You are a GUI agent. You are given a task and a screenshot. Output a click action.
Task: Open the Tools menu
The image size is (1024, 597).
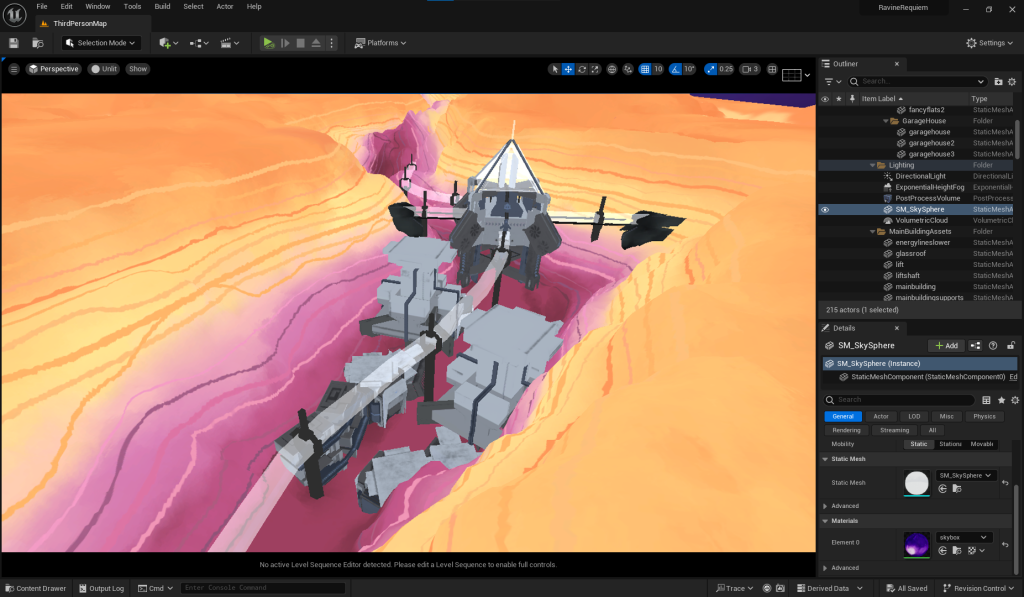coord(133,7)
